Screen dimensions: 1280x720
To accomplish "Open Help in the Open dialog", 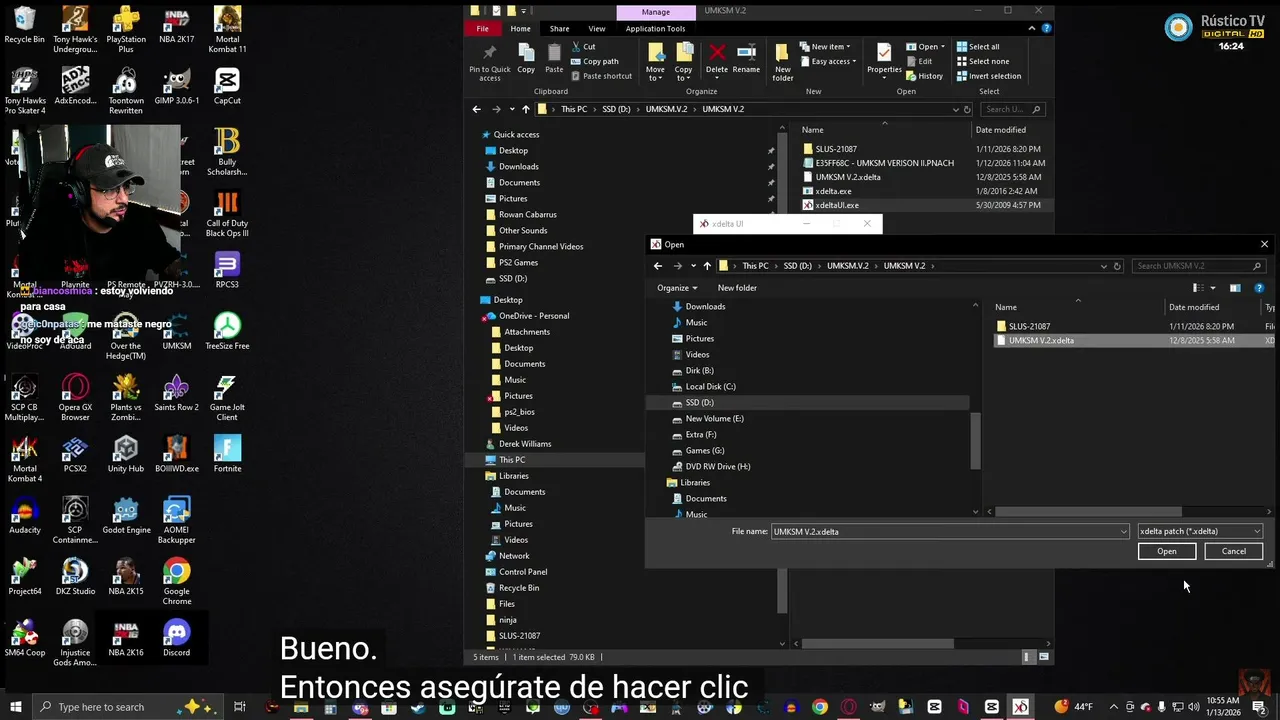I will tap(1258, 288).
